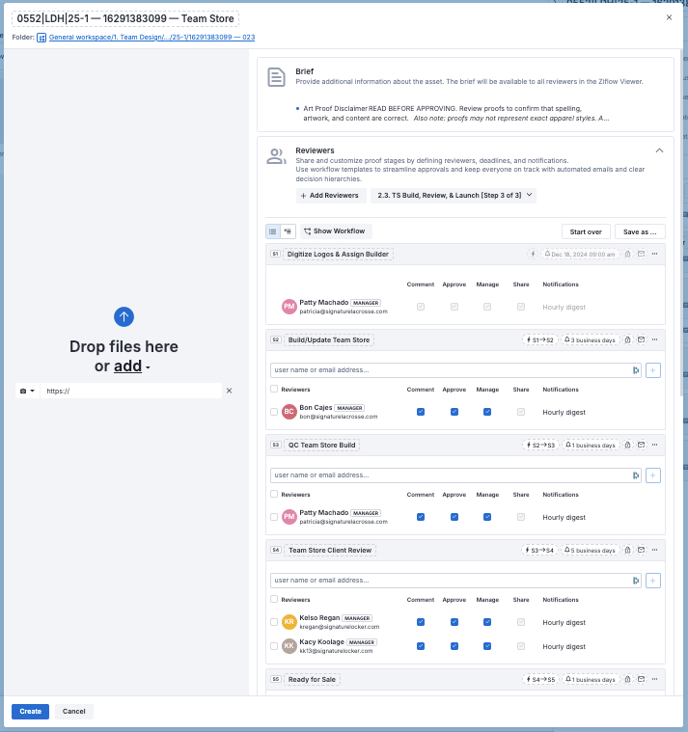Image resolution: width=688 pixels, height=732 pixels.
Task: Open more options for Digitize Logos stage
Action: tap(655, 254)
